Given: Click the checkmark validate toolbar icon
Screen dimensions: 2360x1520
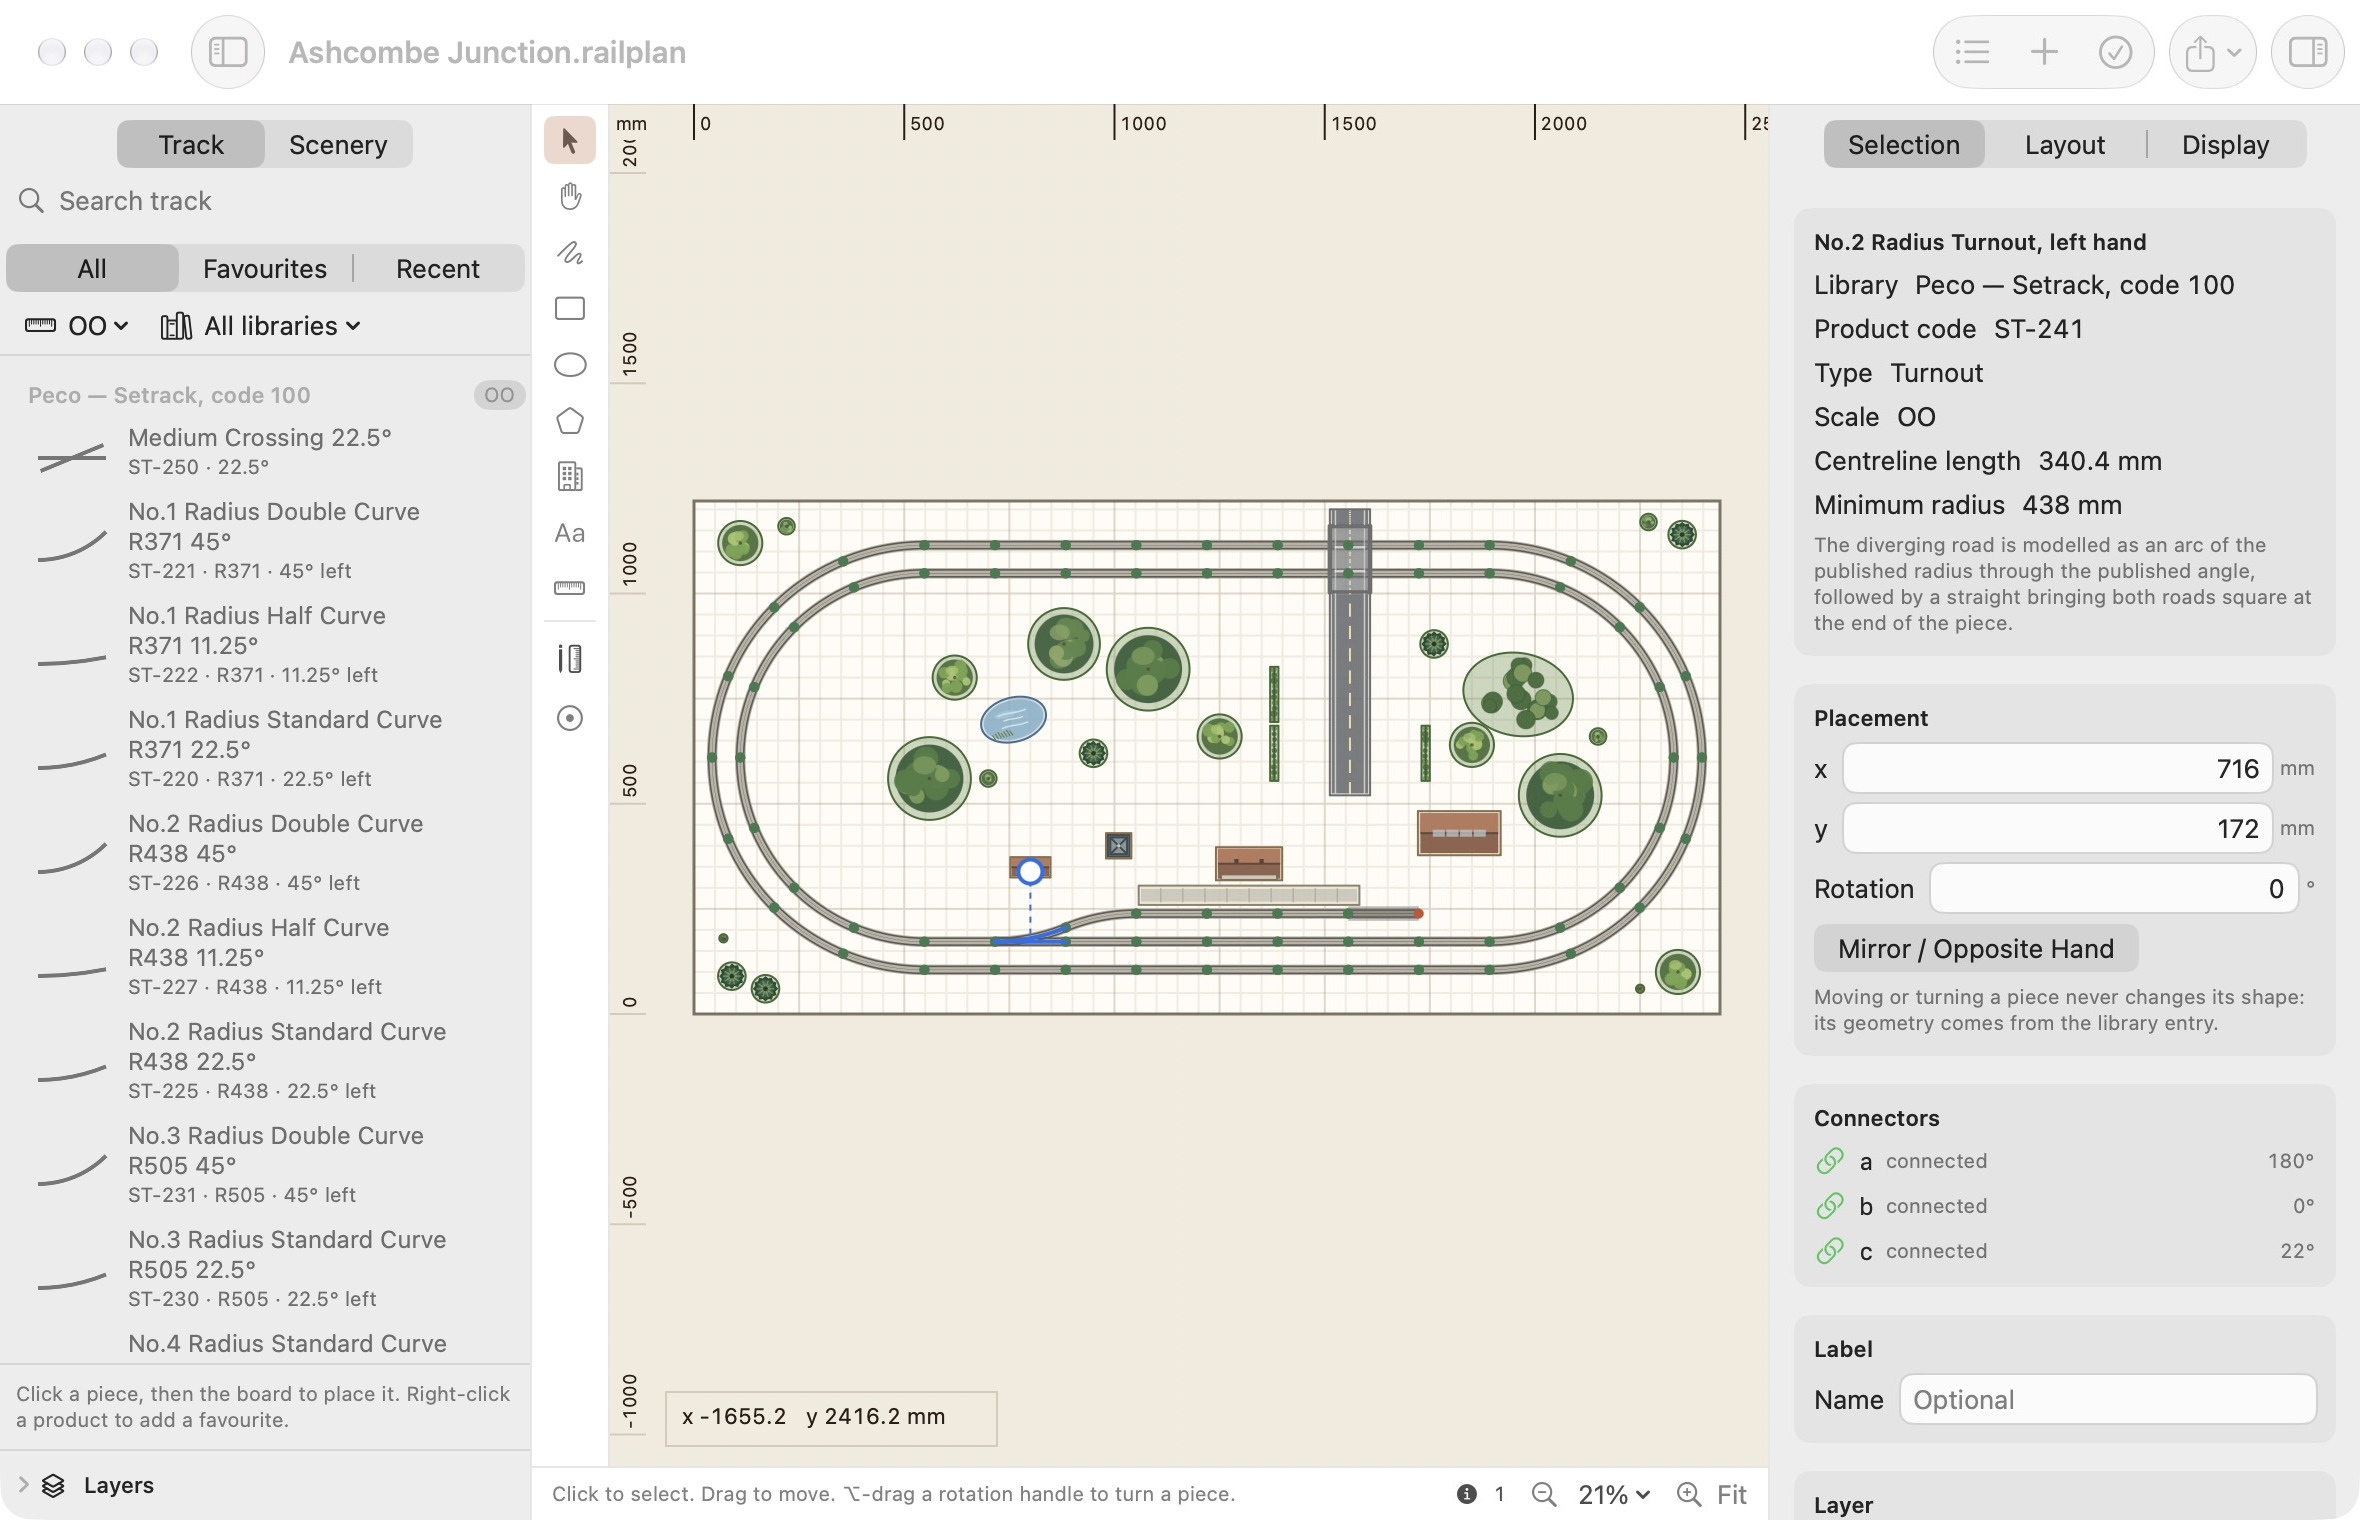Looking at the screenshot, I should pyautogui.click(x=2115, y=52).
